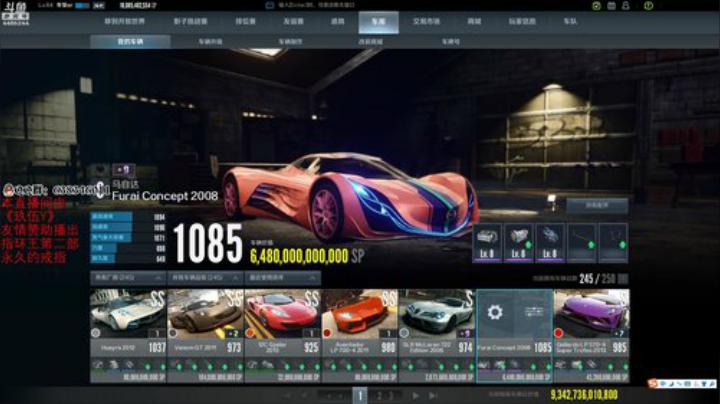This screenshot has height=404, width=720.
Task: Click the +2 badge on Venom GT card
Action: point(233,333)
